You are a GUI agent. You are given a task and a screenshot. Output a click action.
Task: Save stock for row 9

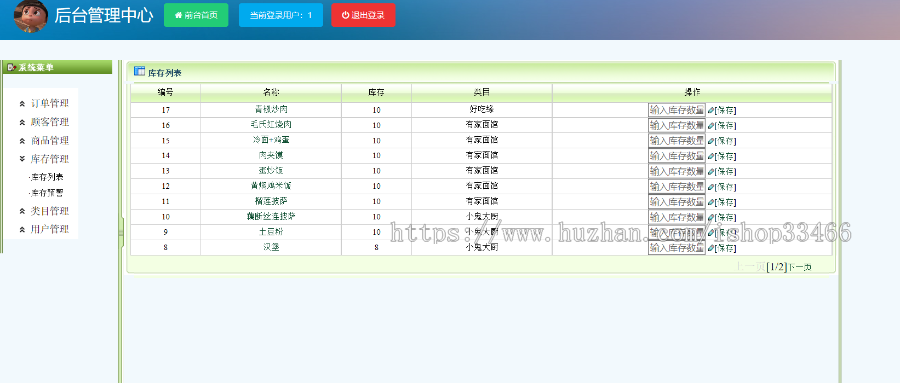pyautogui.click(x=726, y=233)
